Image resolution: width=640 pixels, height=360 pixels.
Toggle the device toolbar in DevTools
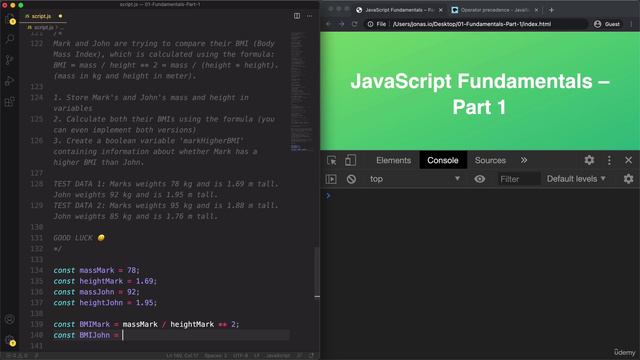(350, 160)
